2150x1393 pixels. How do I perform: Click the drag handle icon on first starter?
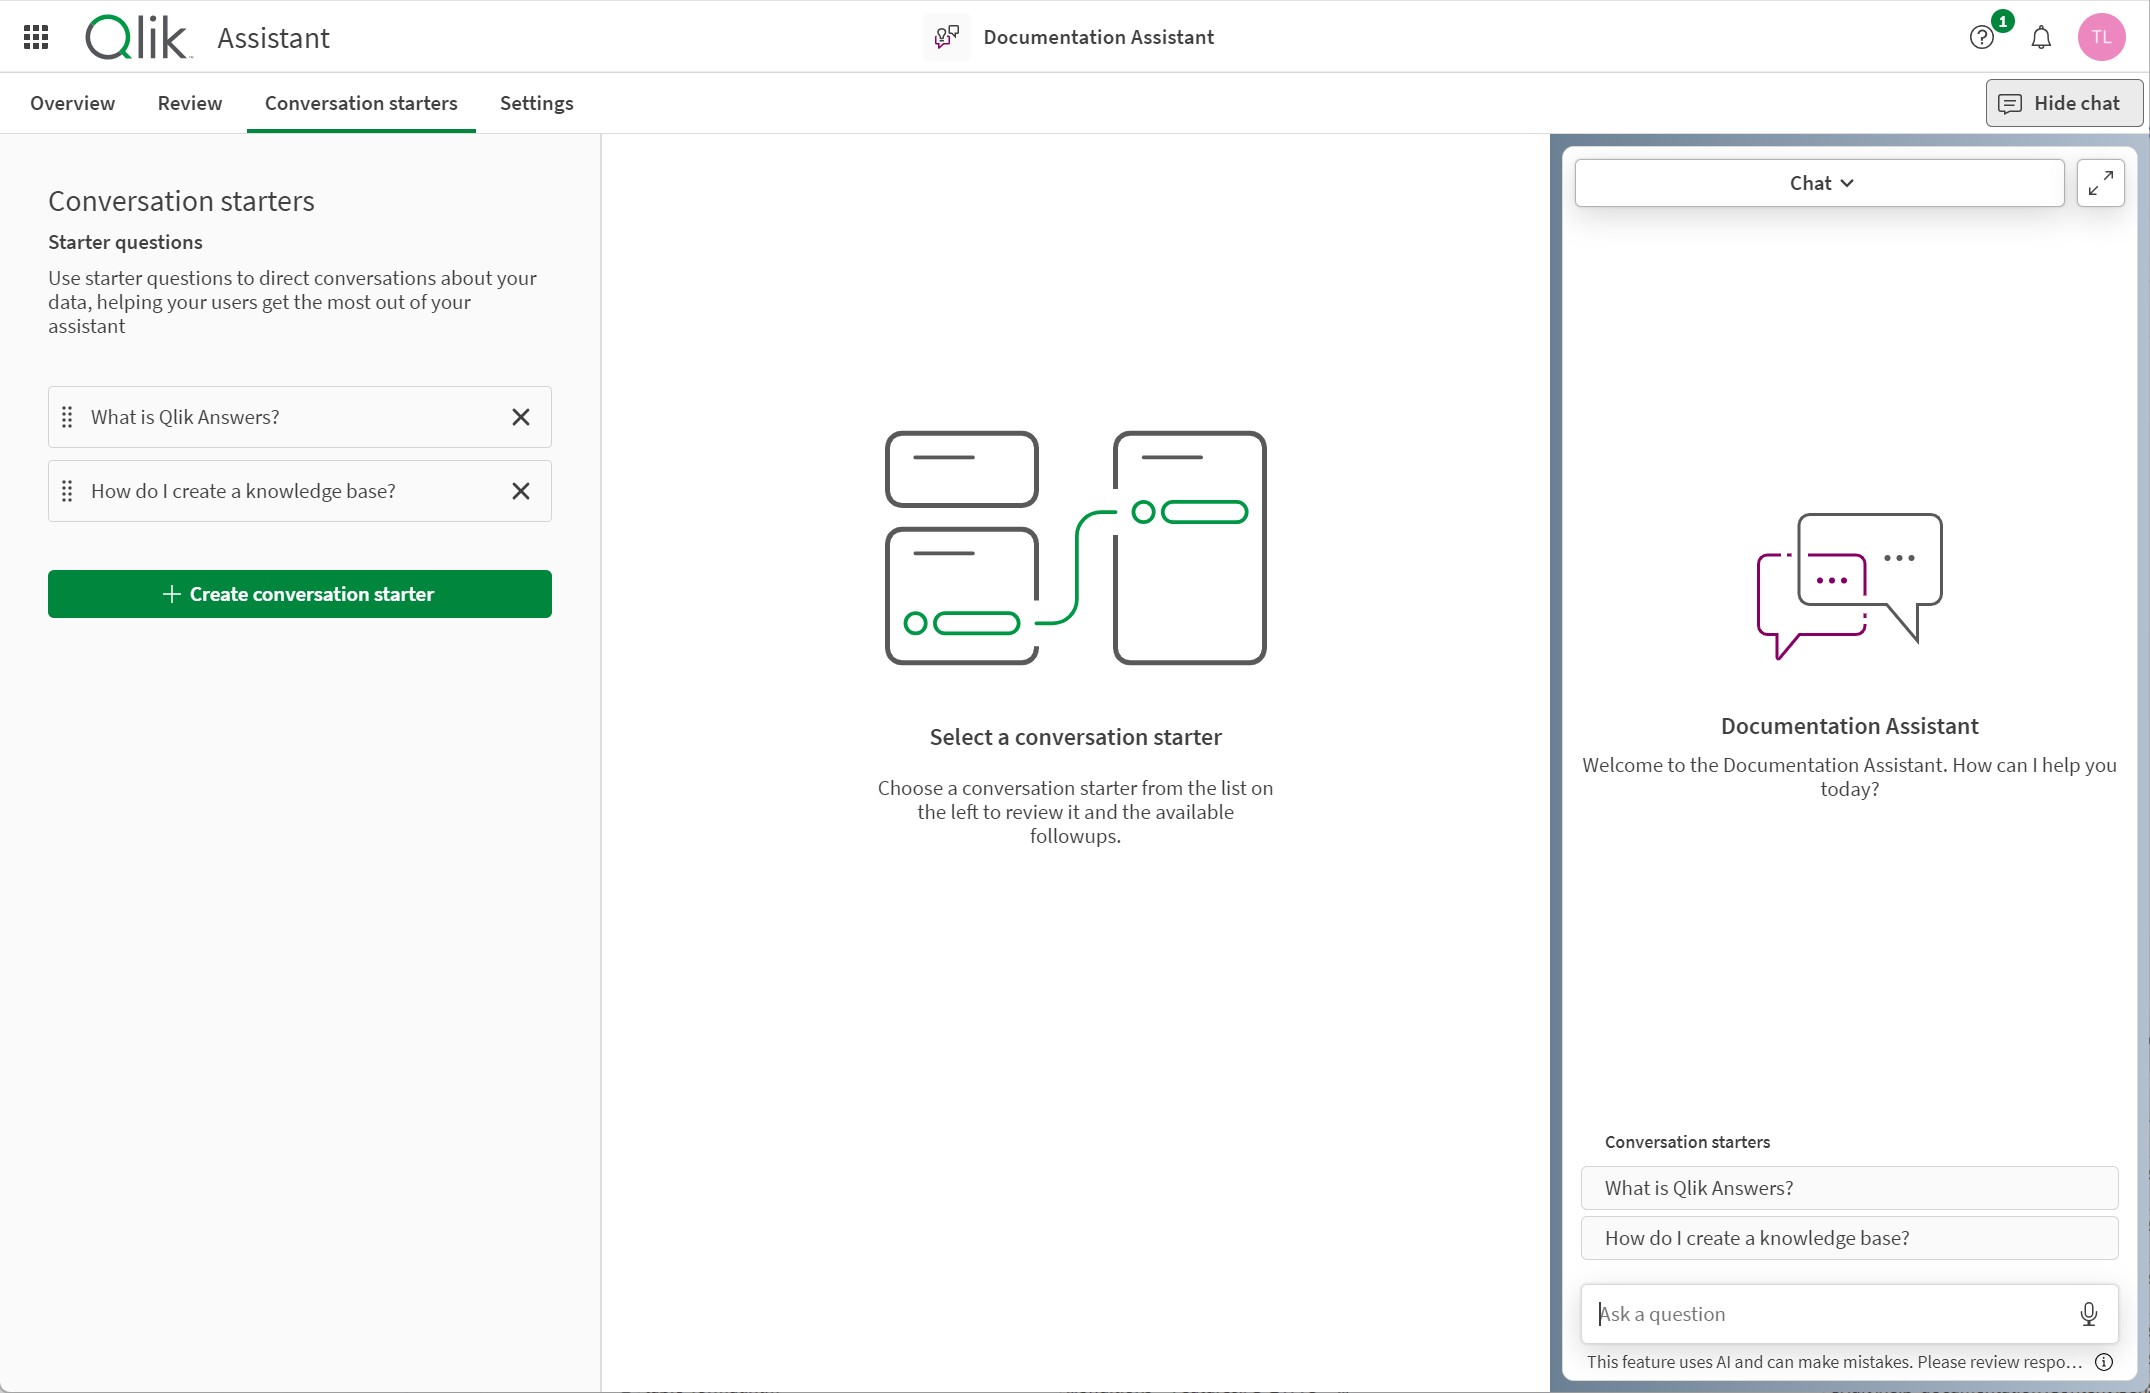coord(66,417)
